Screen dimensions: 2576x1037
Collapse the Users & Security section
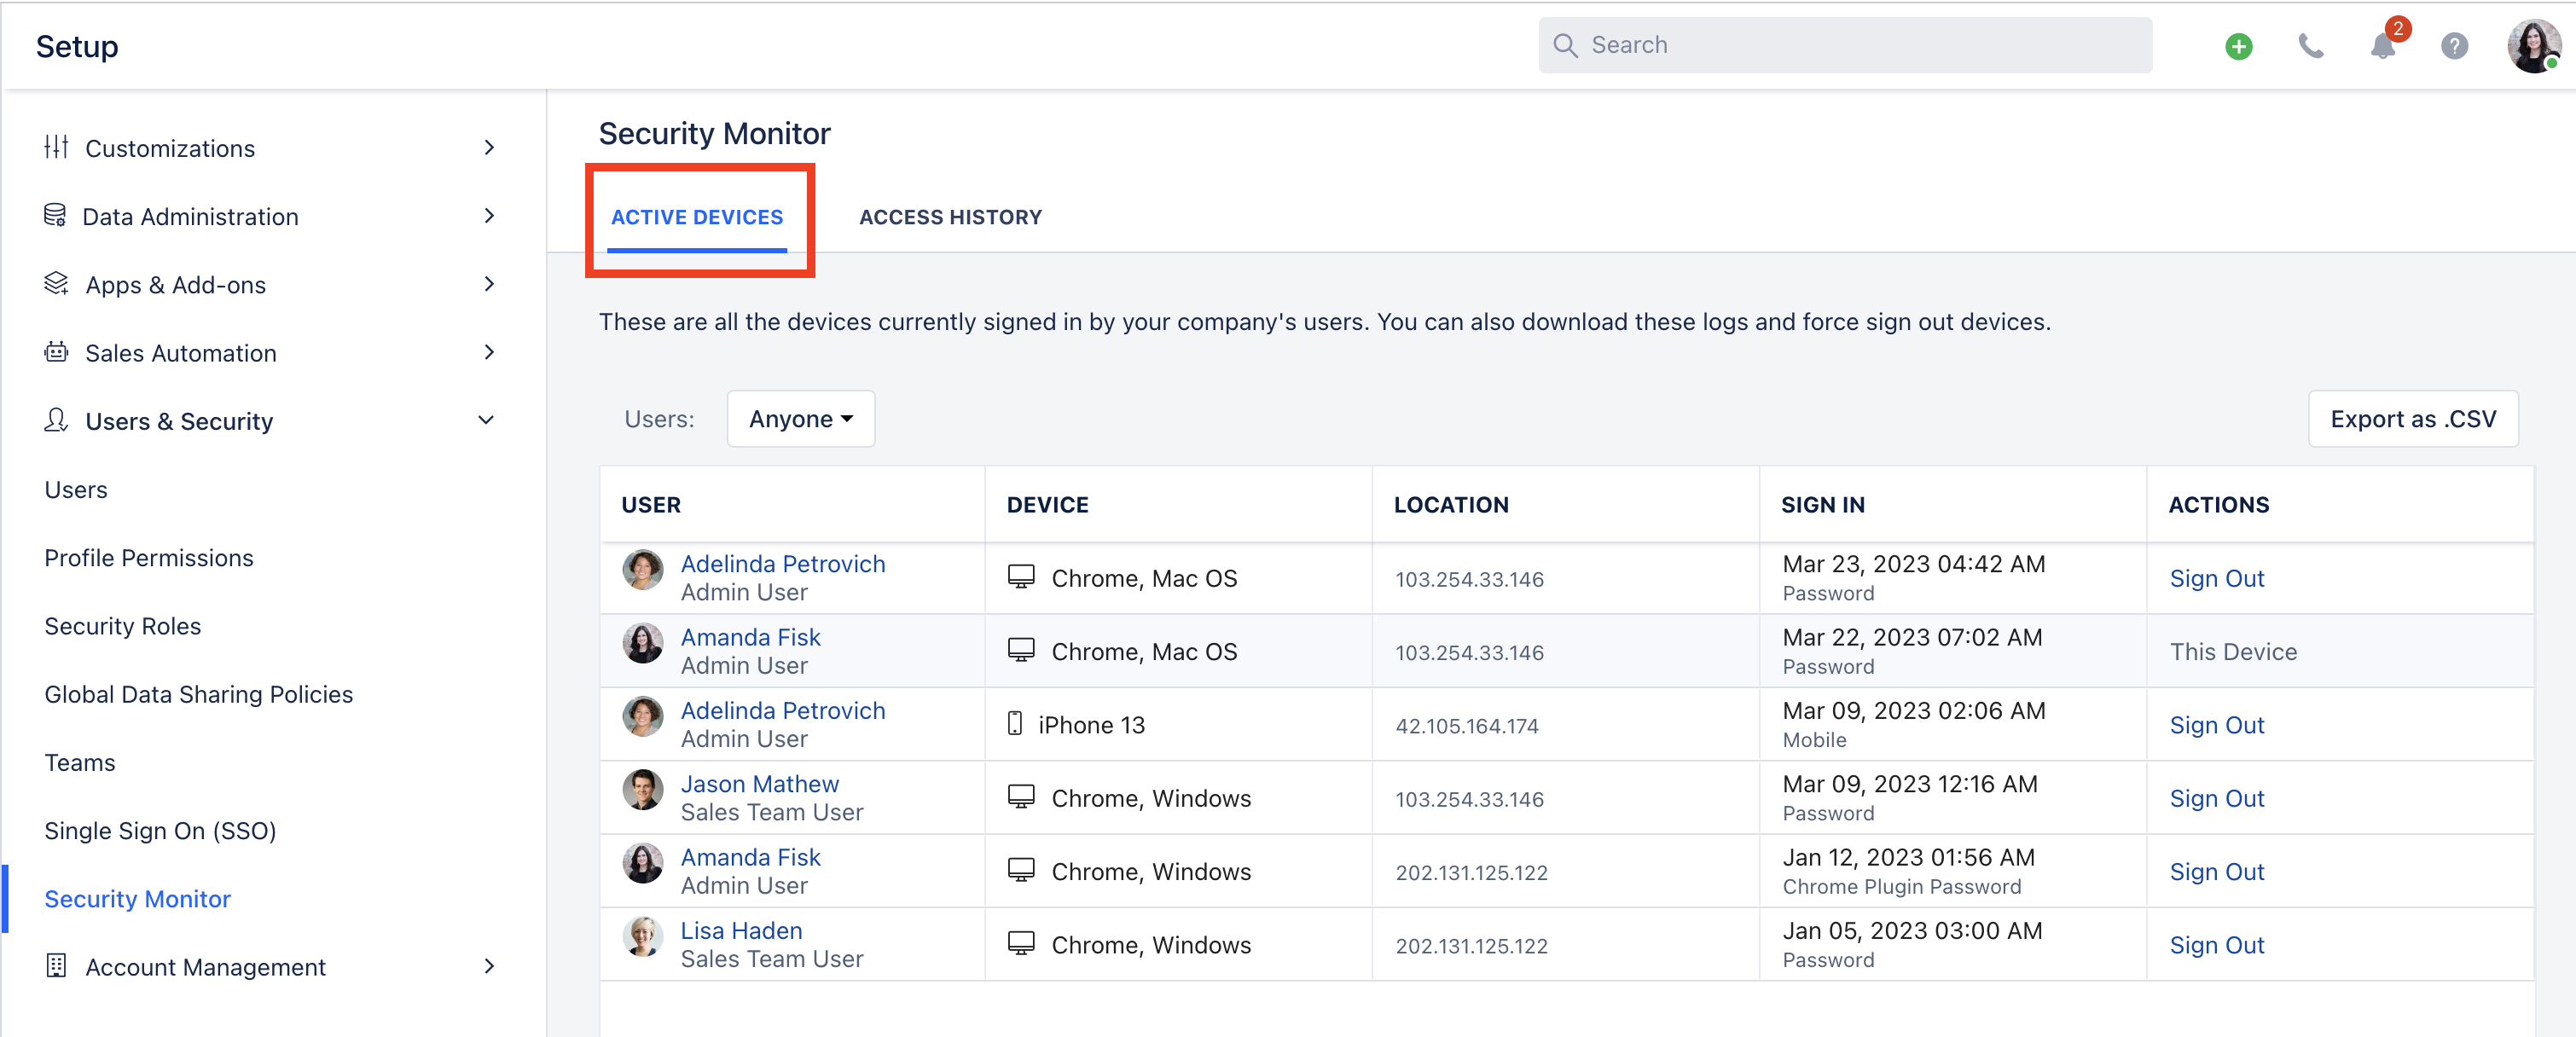tap(486, 420)
